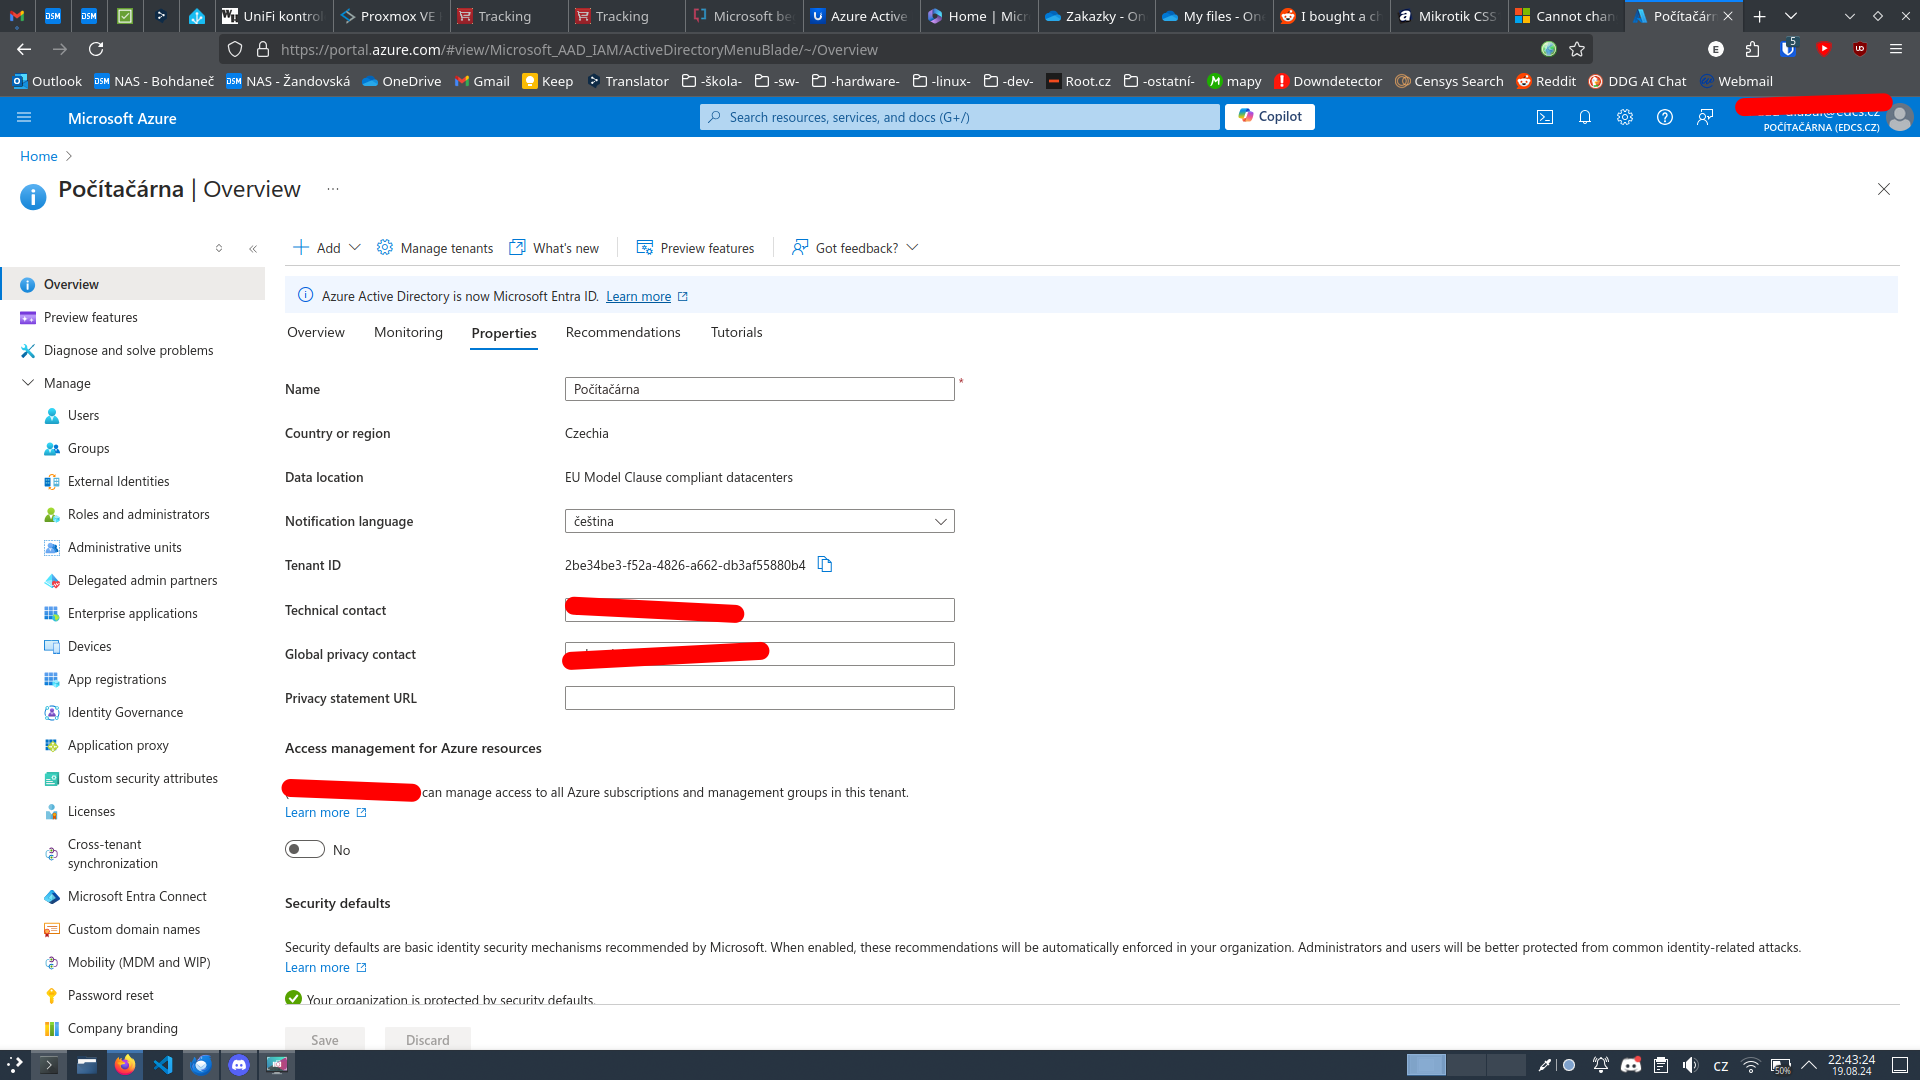Open a new browser tab
1920x1080 pixels.
point(1760,16)
